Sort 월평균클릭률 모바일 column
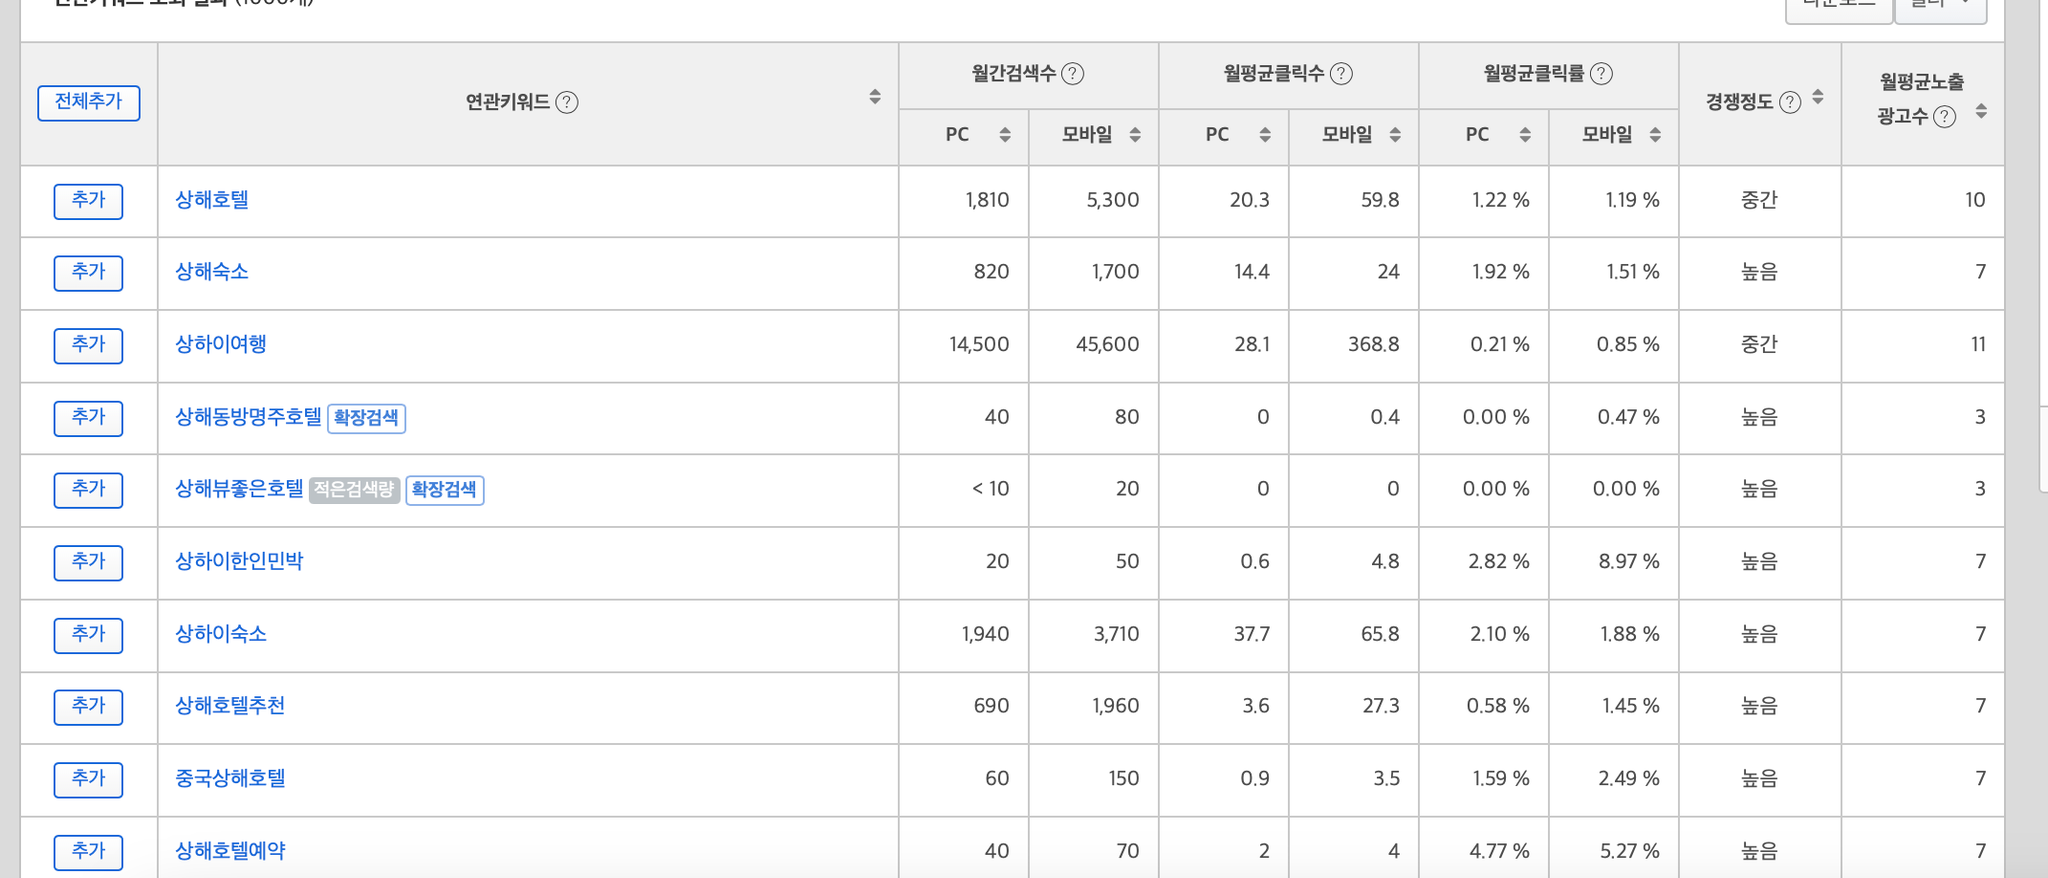The height and width of the screenshot is (878, 2048). (x=1655, y=135)
